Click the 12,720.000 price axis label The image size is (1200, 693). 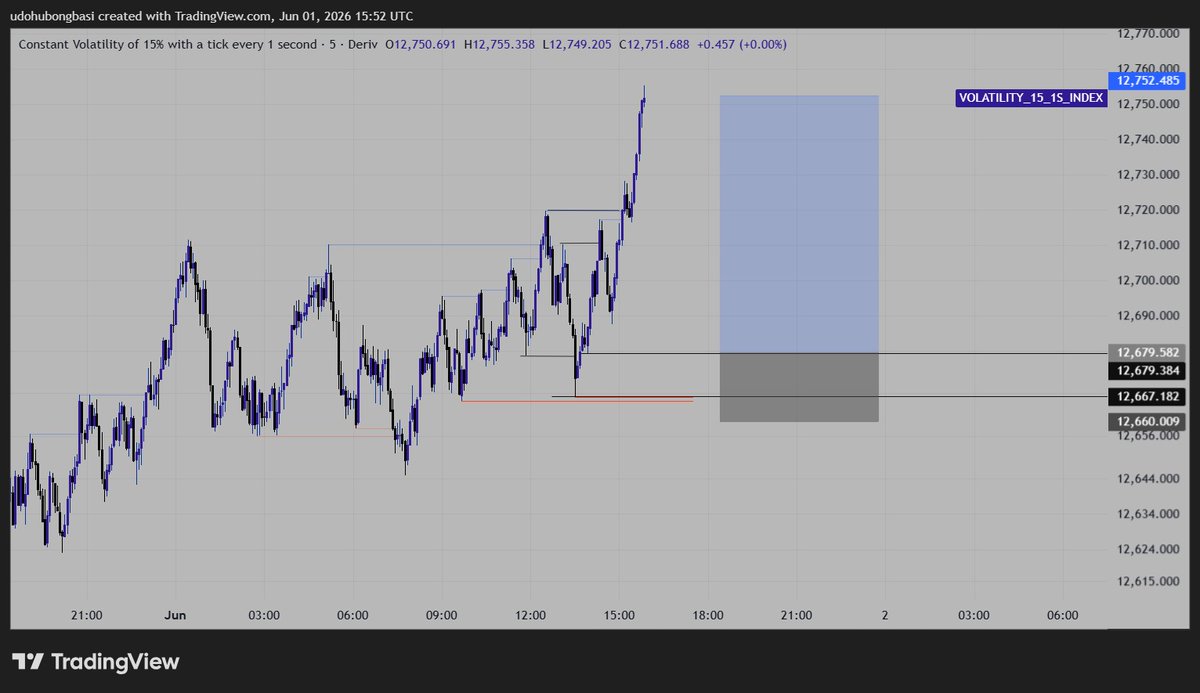click(x=1149, y=210)
